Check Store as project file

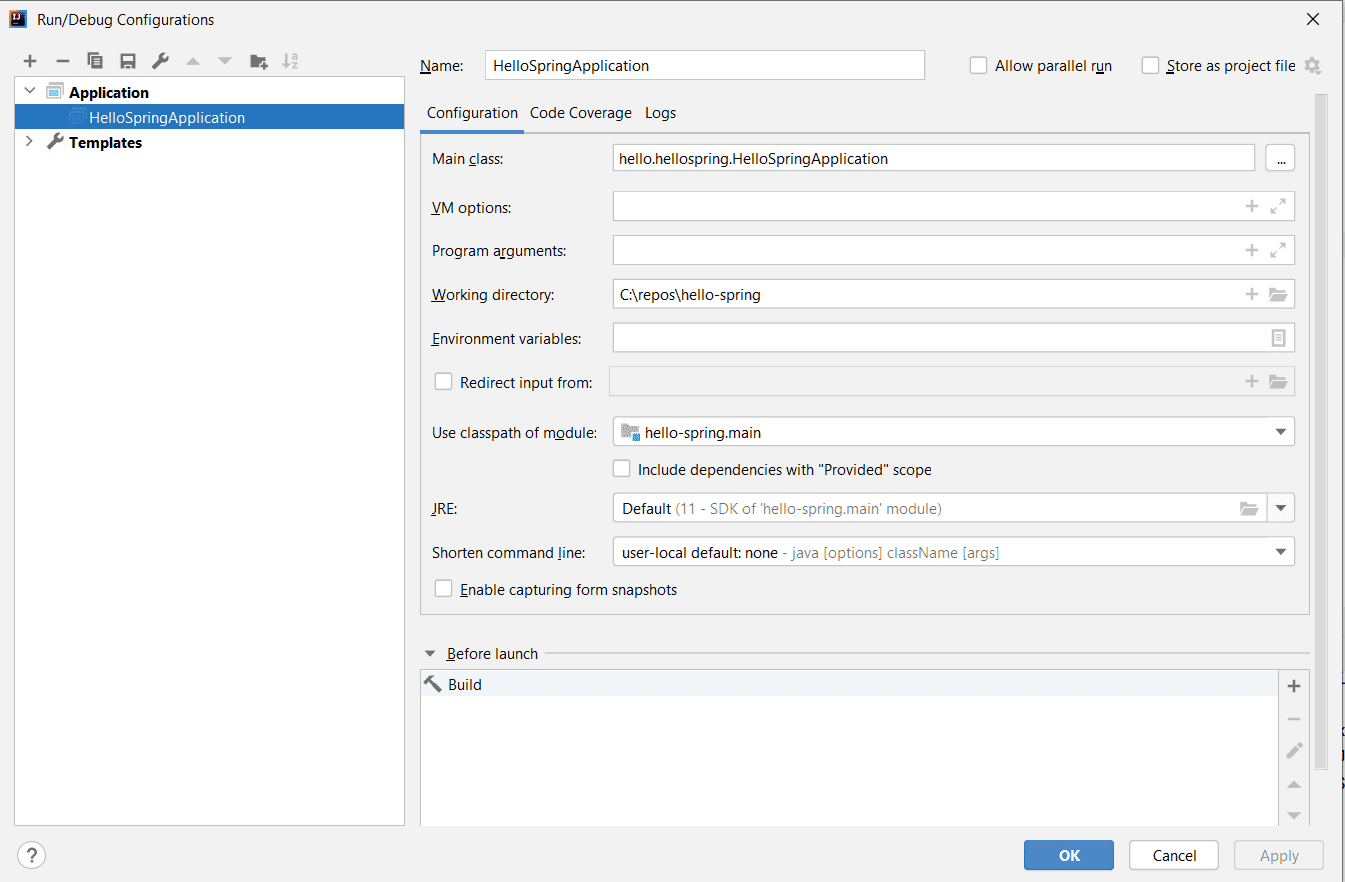(x=1151, y=66)
